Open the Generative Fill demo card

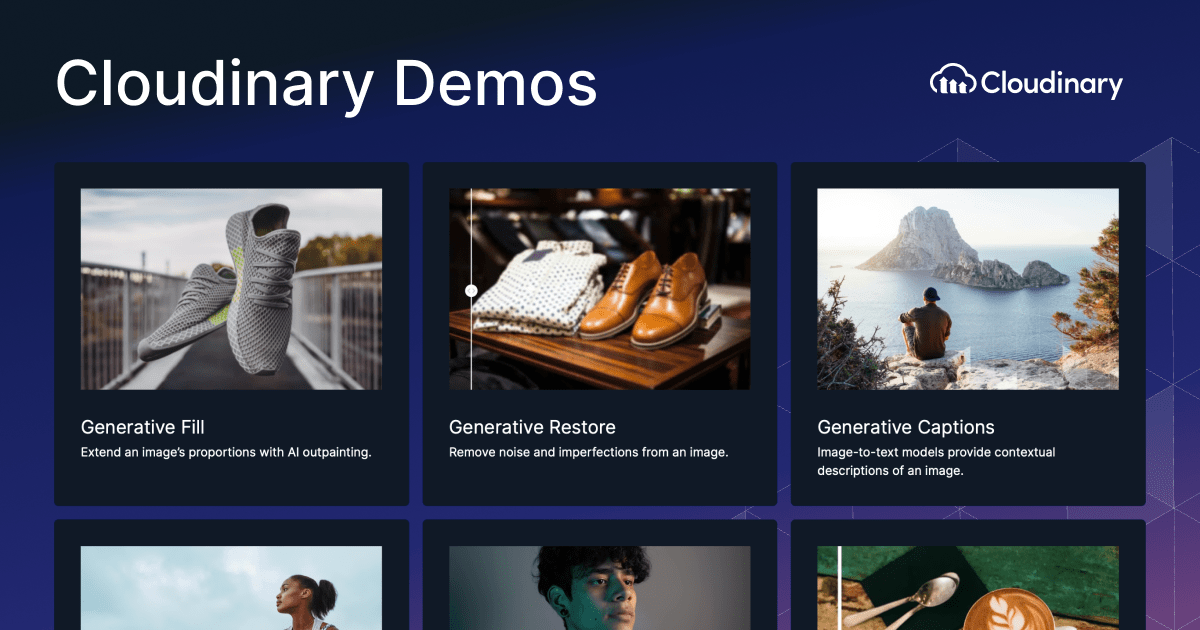click(231, 333)
